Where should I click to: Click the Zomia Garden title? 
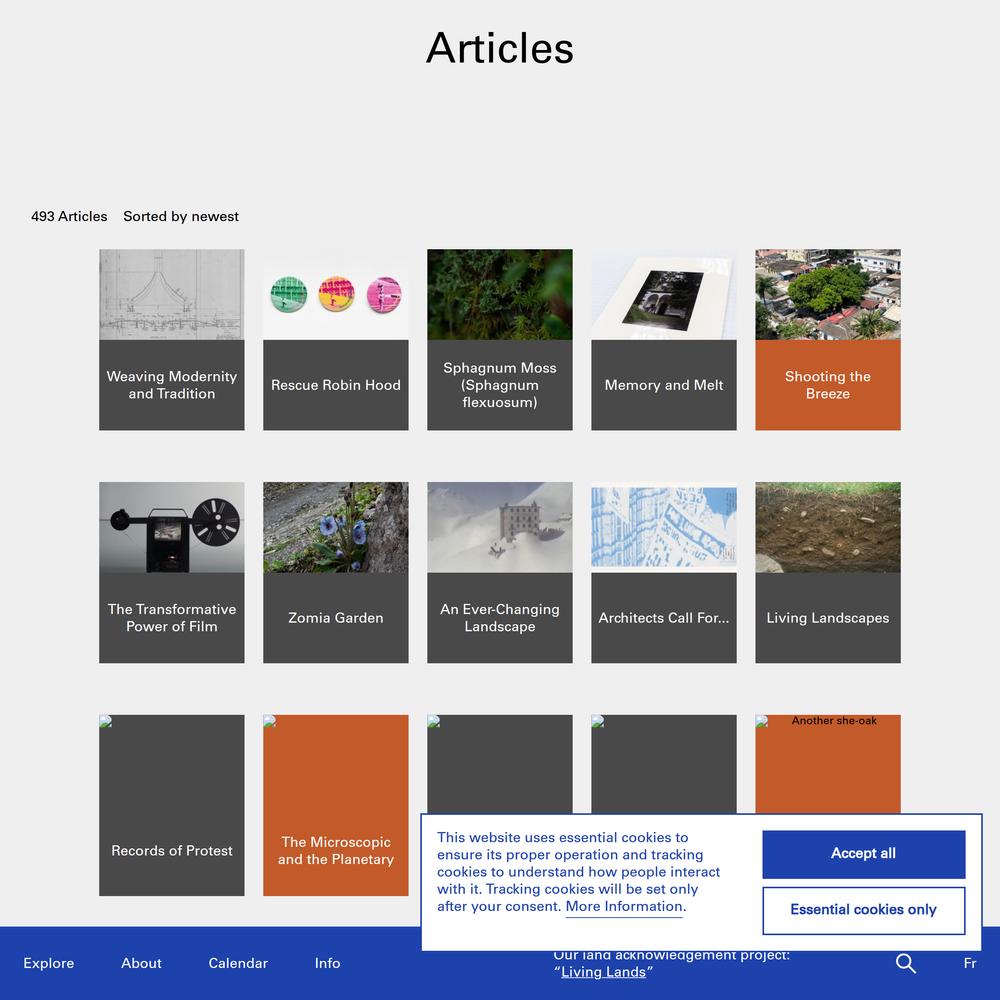(335, 618)
